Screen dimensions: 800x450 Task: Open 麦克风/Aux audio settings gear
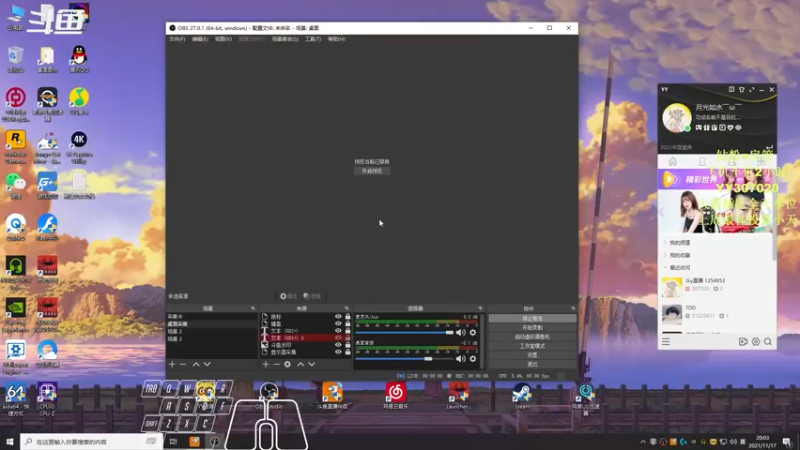(x=473, y=333)
